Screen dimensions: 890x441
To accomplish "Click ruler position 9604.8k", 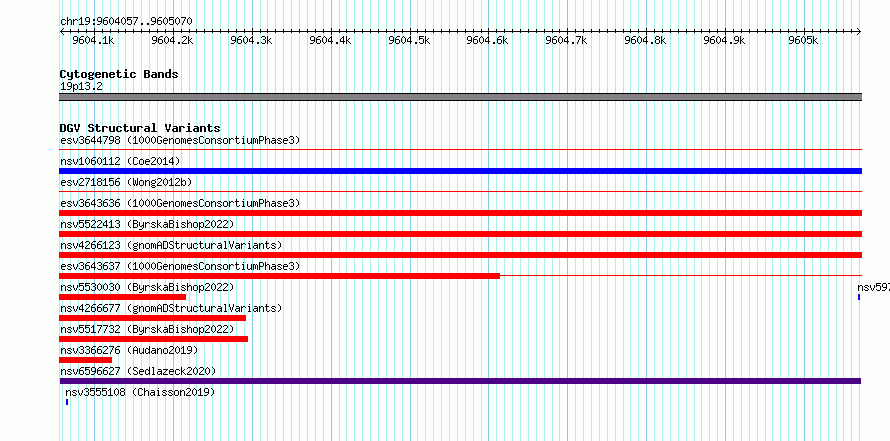I will (645, 40).
